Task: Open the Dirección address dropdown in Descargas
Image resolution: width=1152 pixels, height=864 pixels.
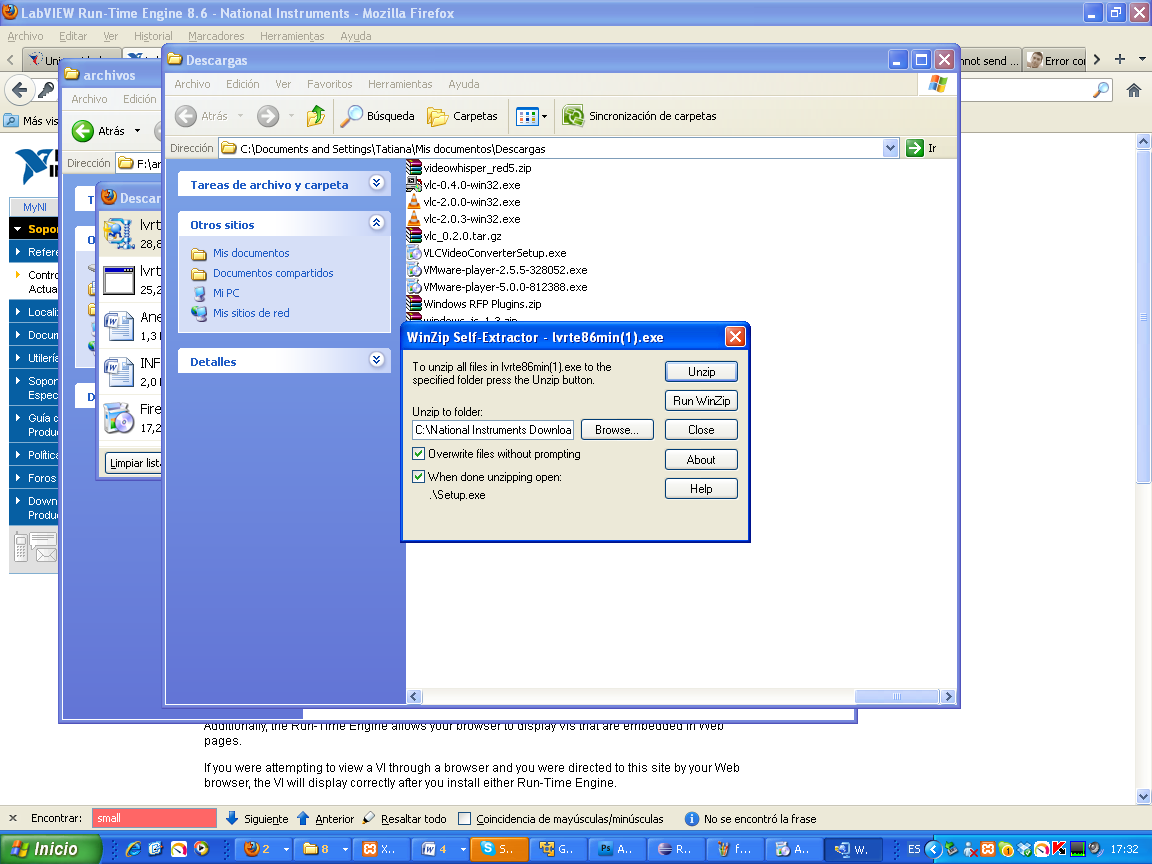Action: click(890, 148)
